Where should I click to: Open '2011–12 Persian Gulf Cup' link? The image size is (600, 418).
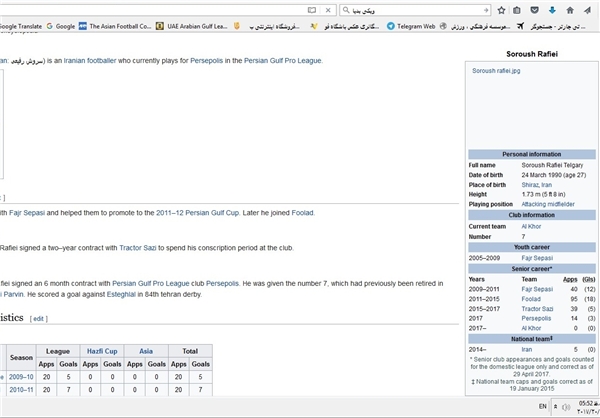pyautogui.click(x=197, y=213)
